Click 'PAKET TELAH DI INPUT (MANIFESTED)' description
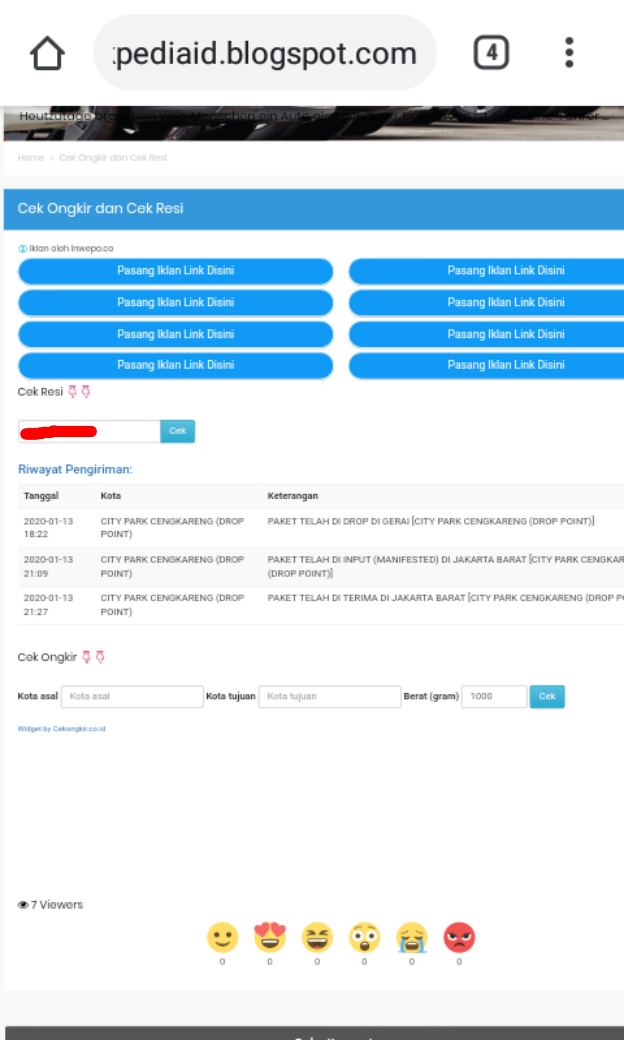This screenshot has width=624, height=1040. [445, 566]
